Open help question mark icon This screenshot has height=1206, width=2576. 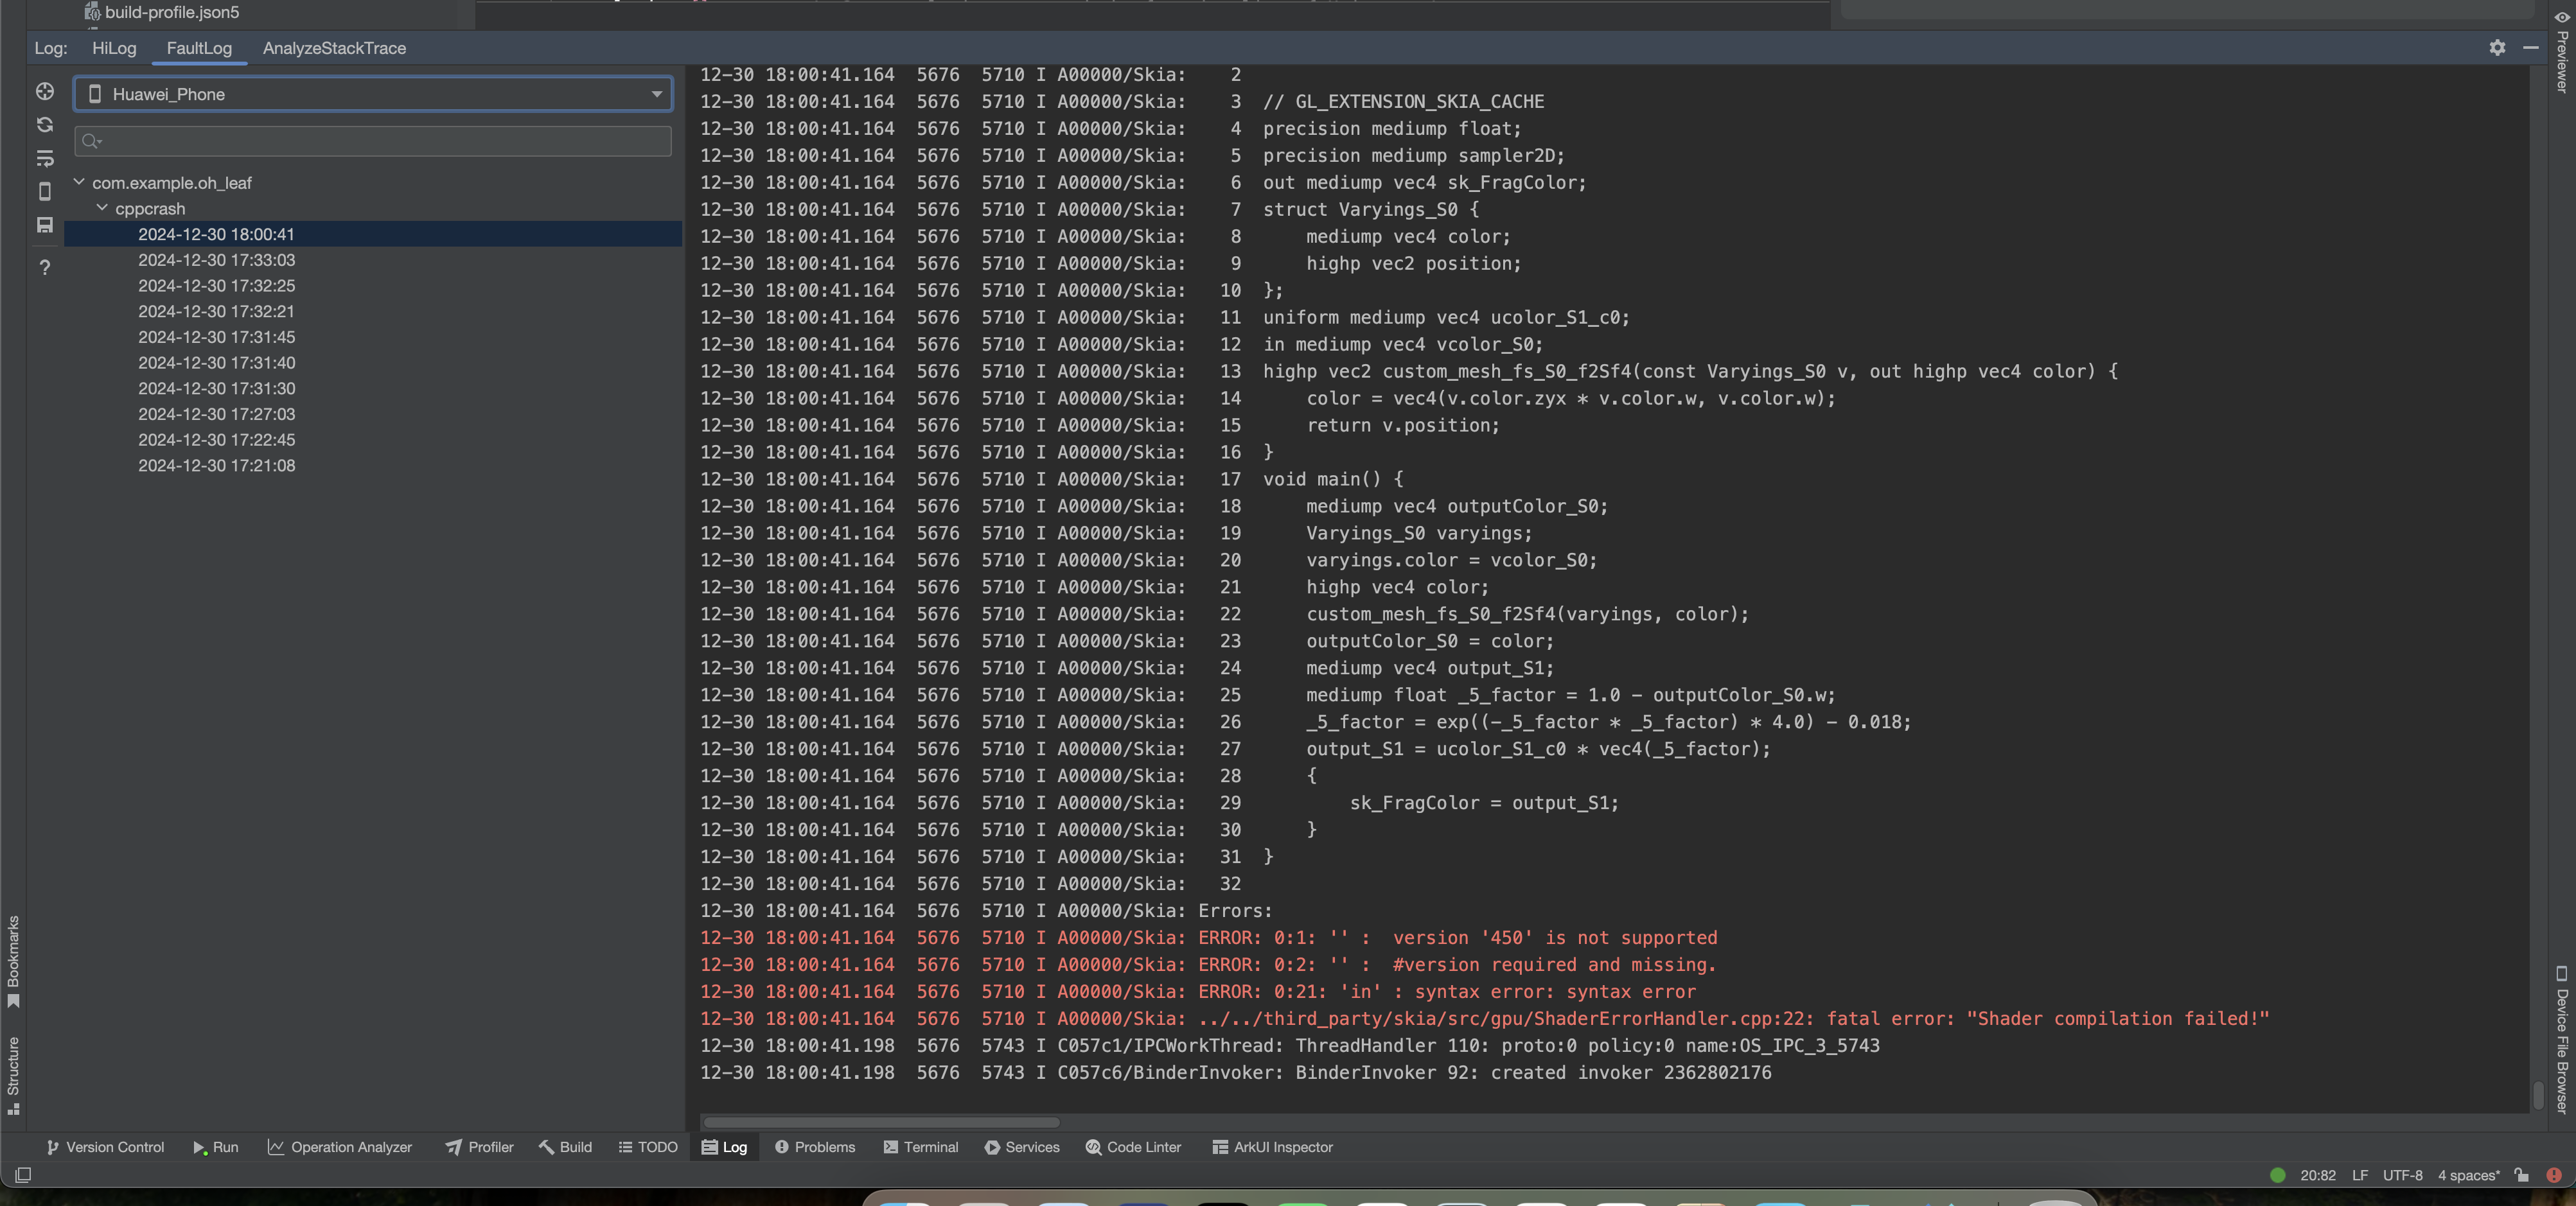[x=45, y=267]
